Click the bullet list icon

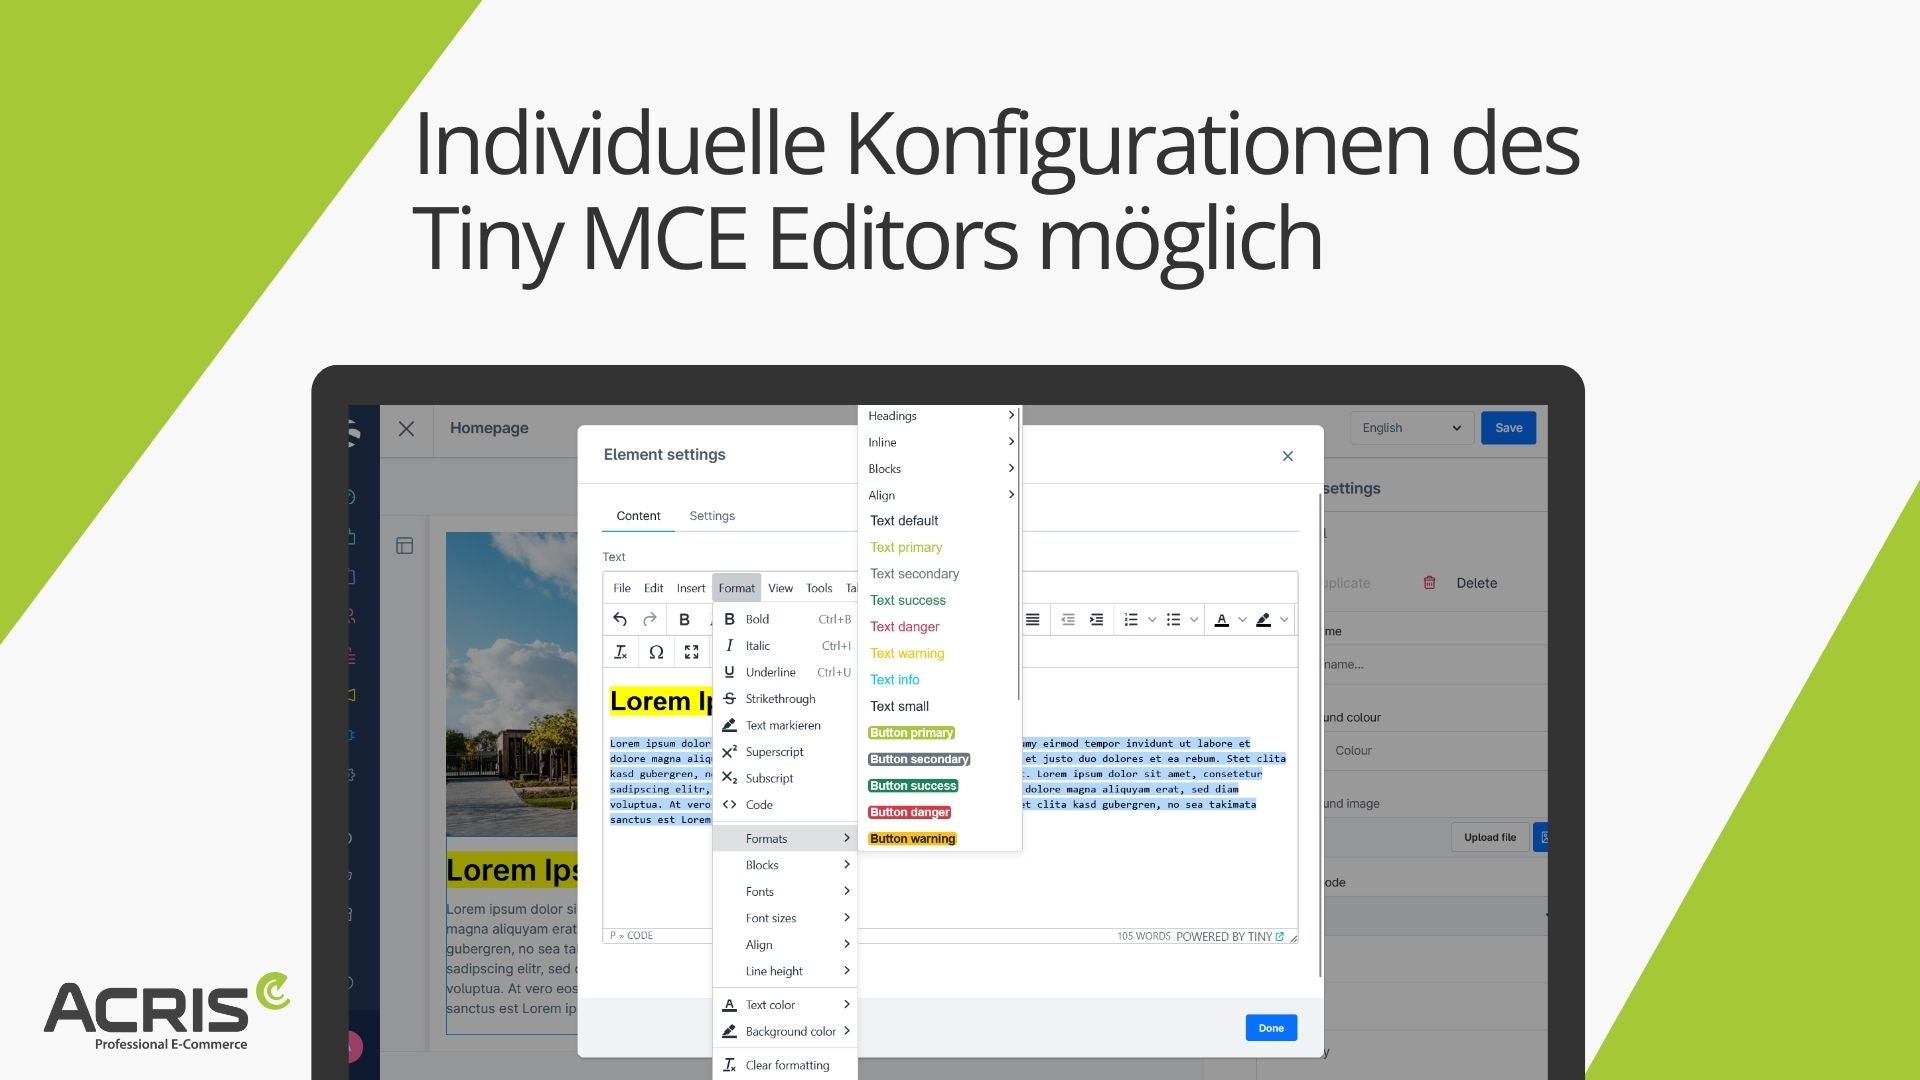1174,620
